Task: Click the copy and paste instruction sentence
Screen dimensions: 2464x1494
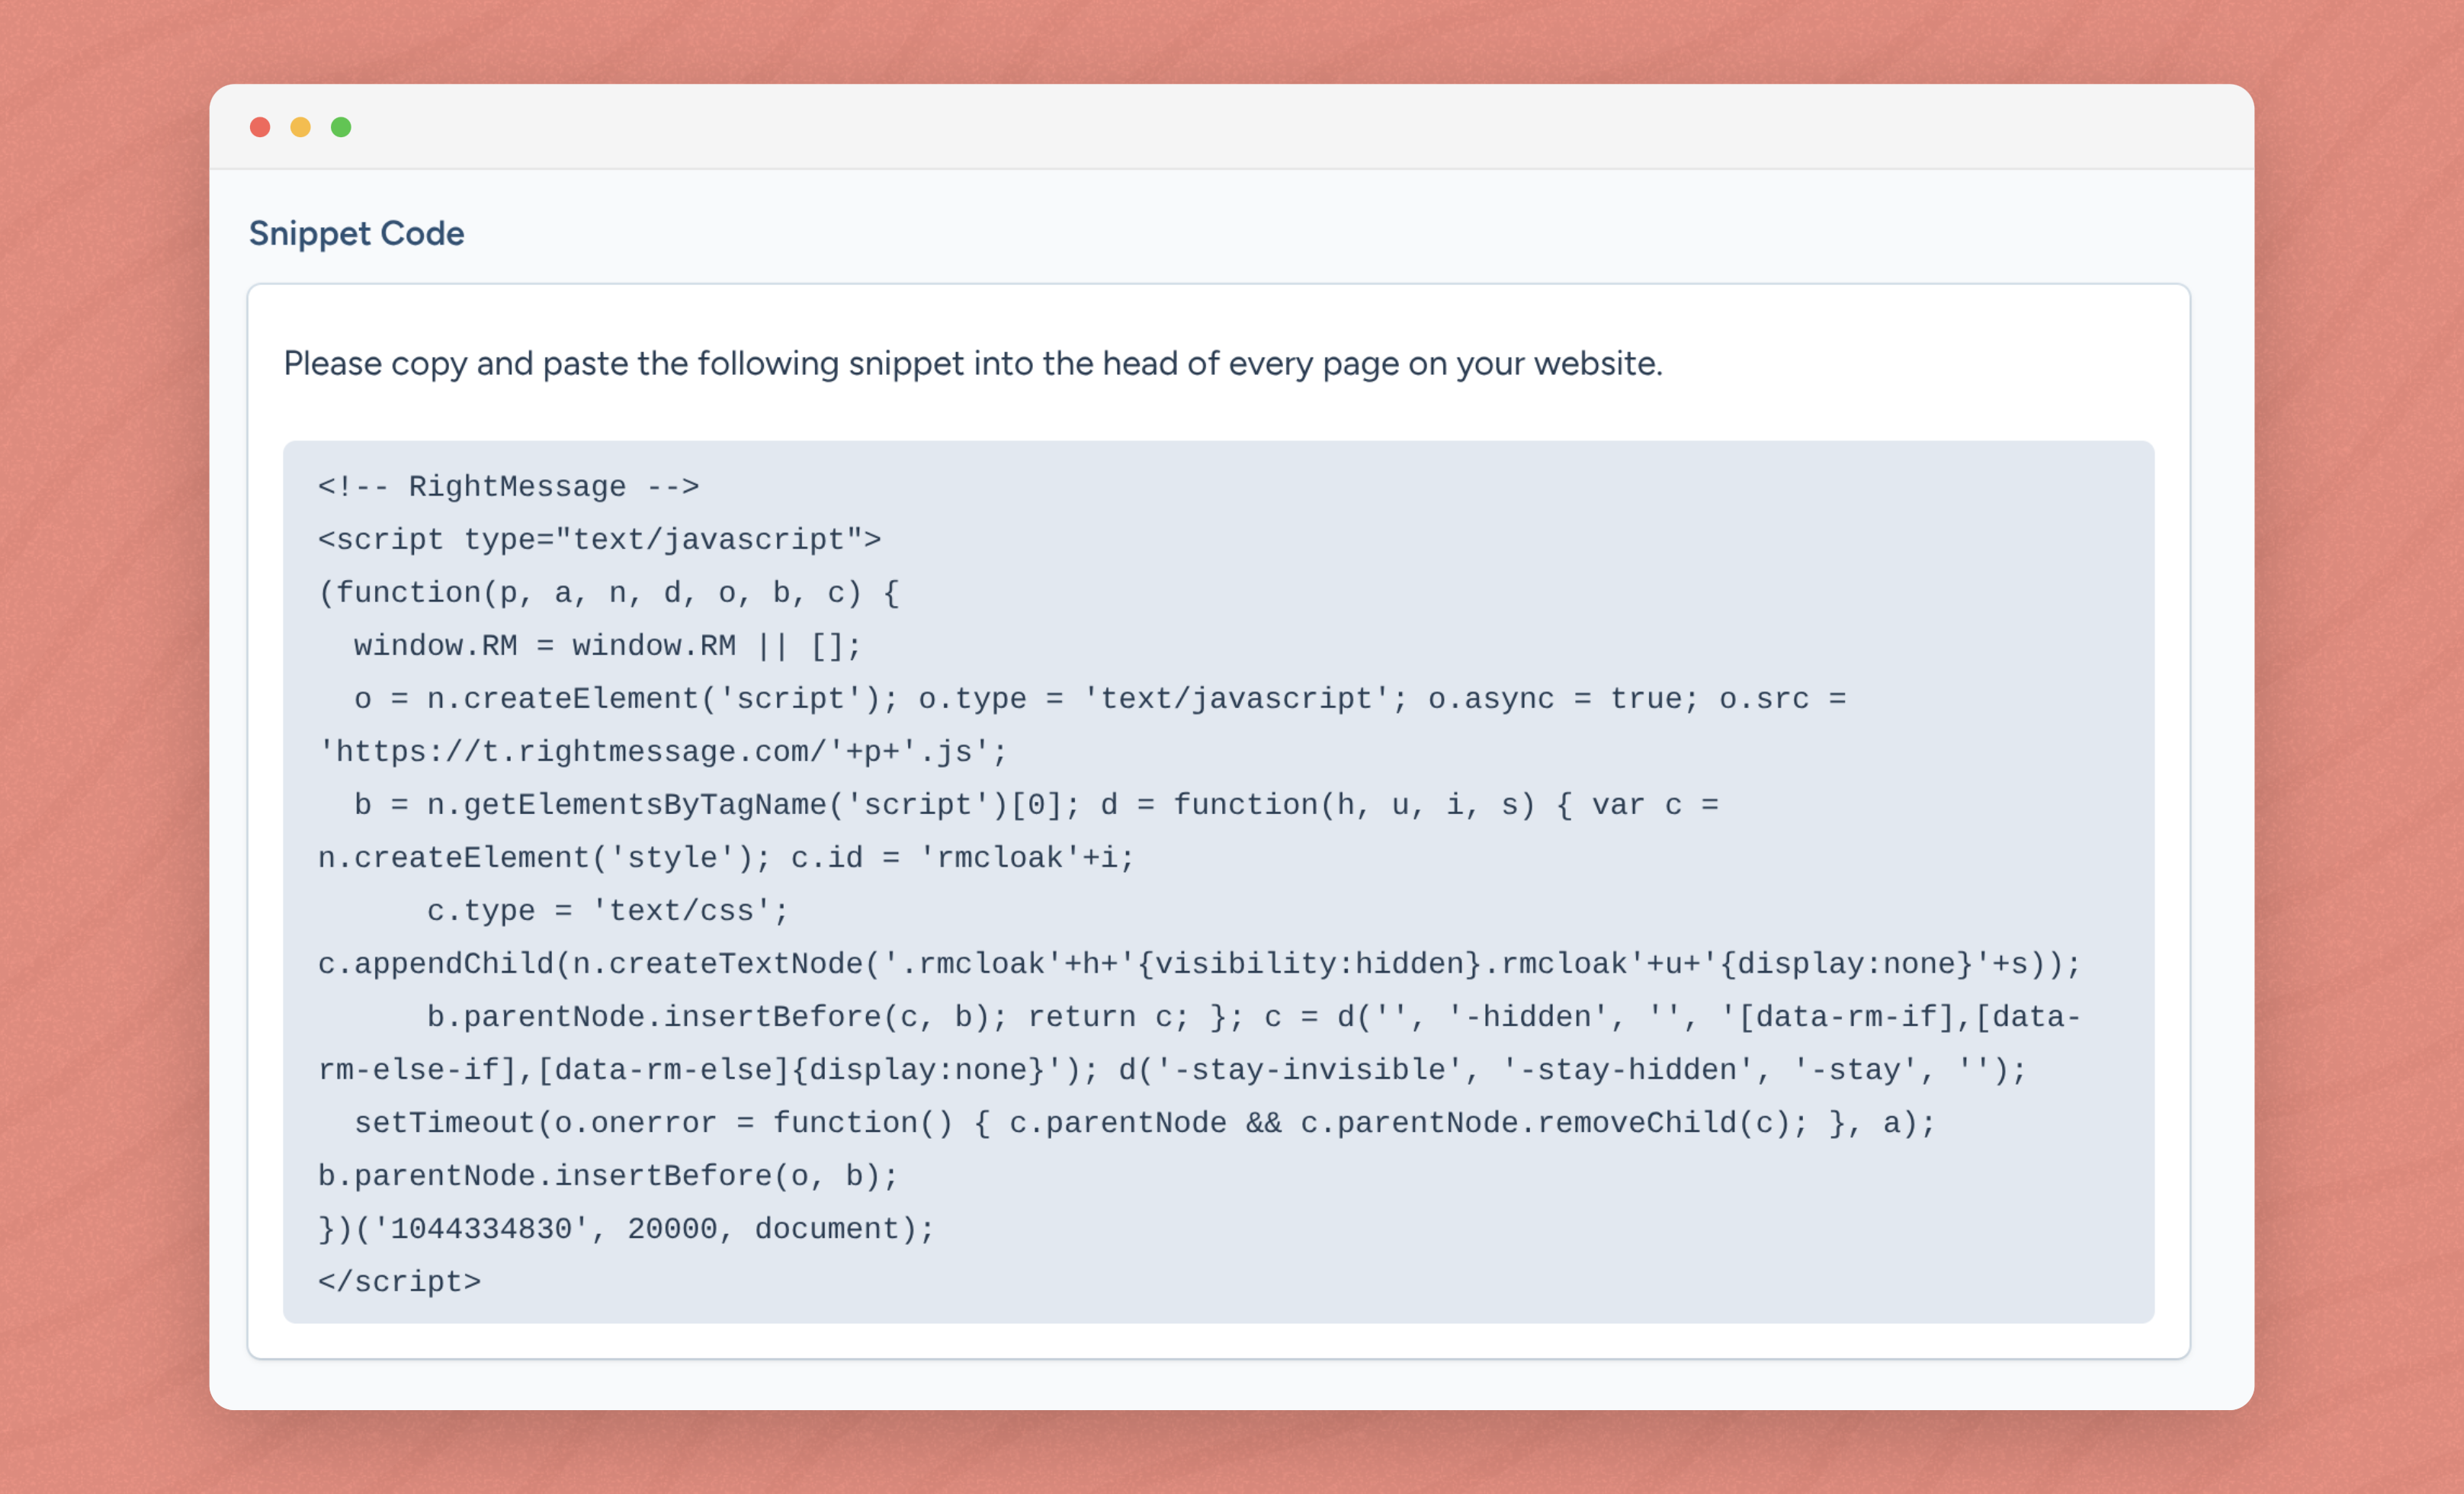Action: [973, 363]
